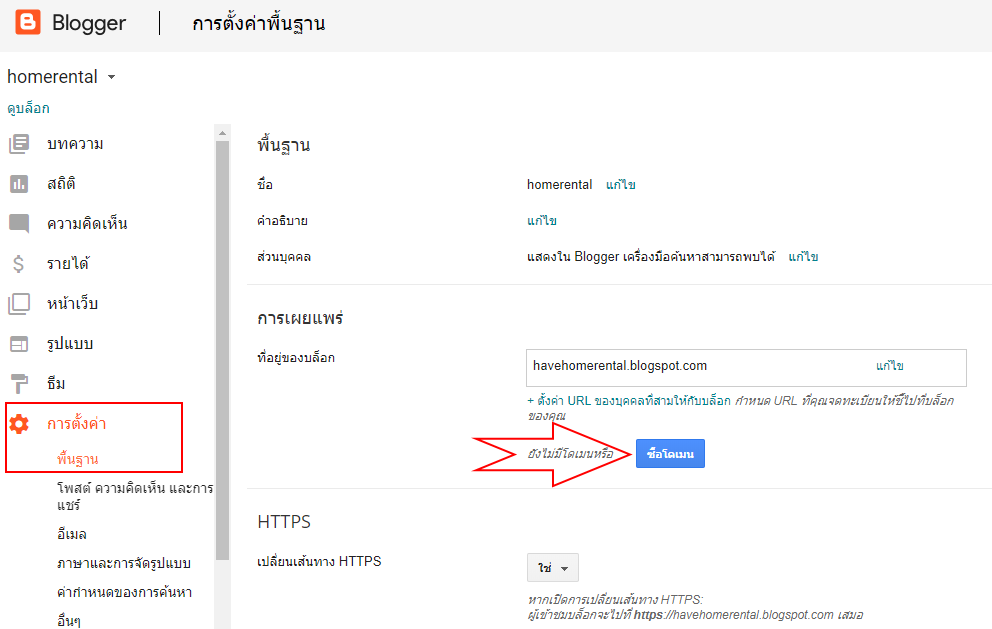This screenshot has width=992, height=629.
Task: Select รูปแบบ in the sidebar menu
Action: click(70, 344)
